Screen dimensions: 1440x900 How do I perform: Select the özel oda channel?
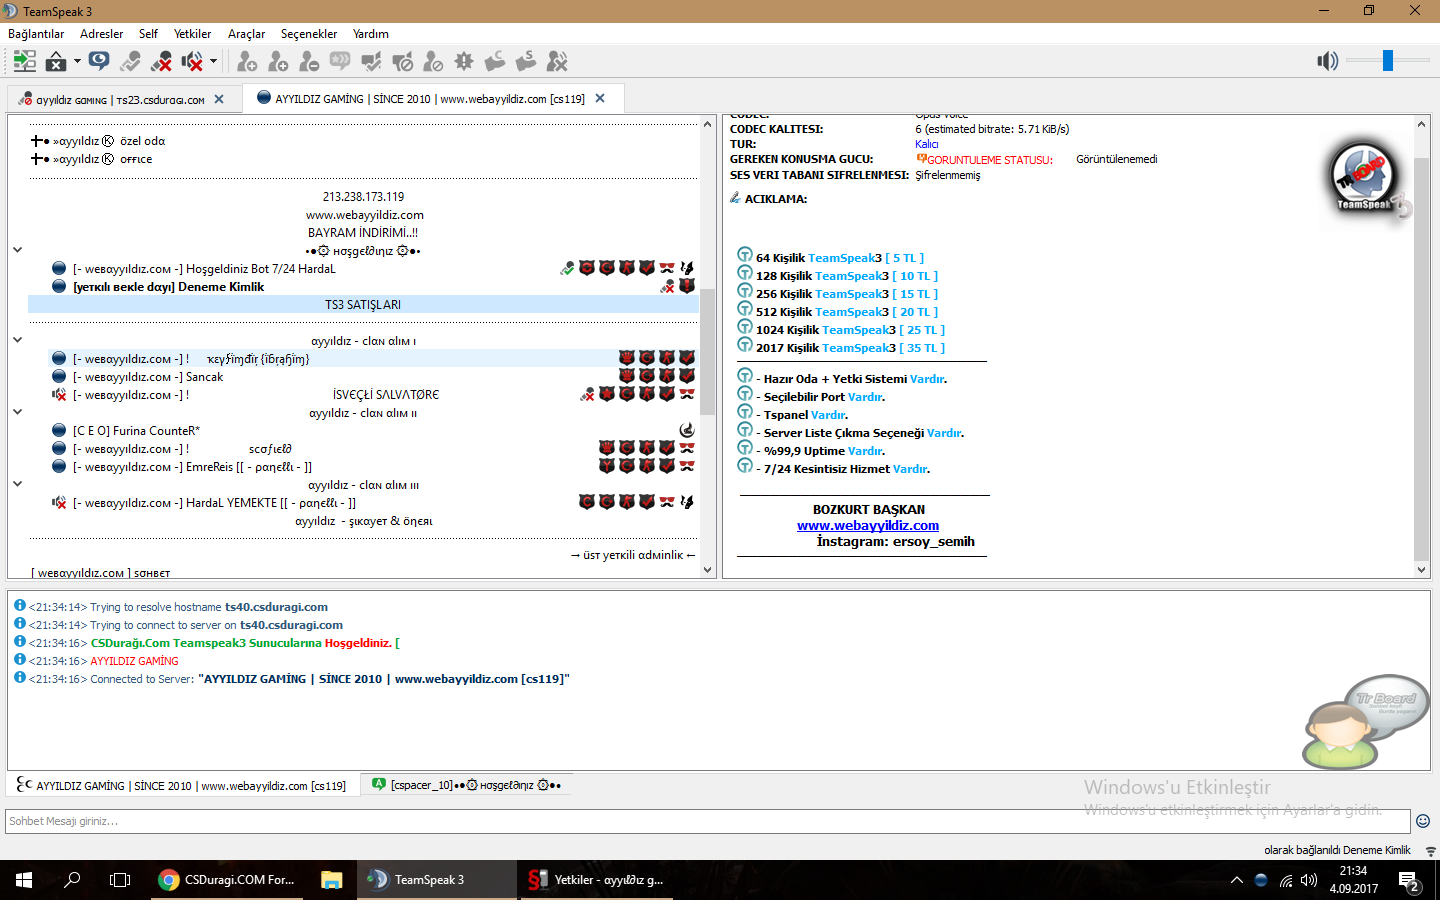[109, 141]
